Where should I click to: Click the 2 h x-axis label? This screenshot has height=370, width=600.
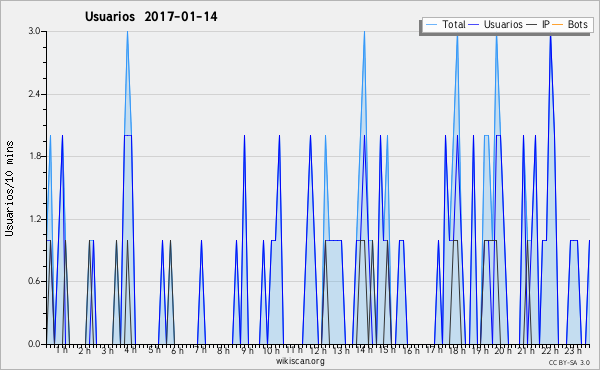pyautogui.click(x=85, y=350)
